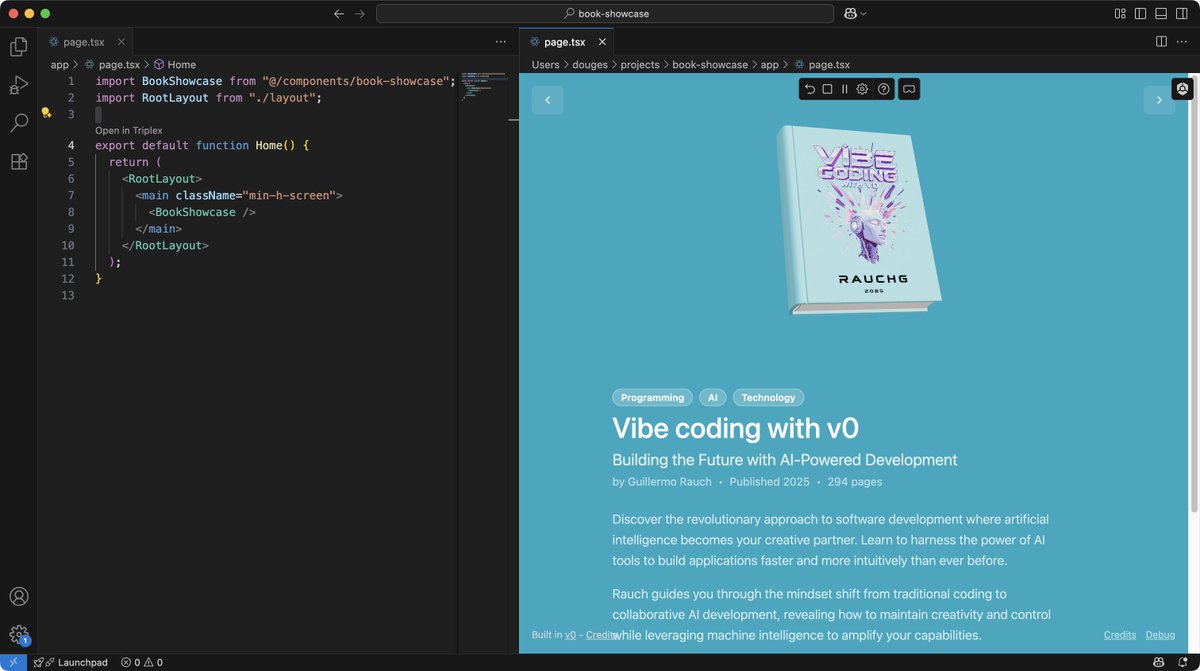Click the remote window indicator in status bar
The height and width of the screenshot is (671, 1200).
13,662
